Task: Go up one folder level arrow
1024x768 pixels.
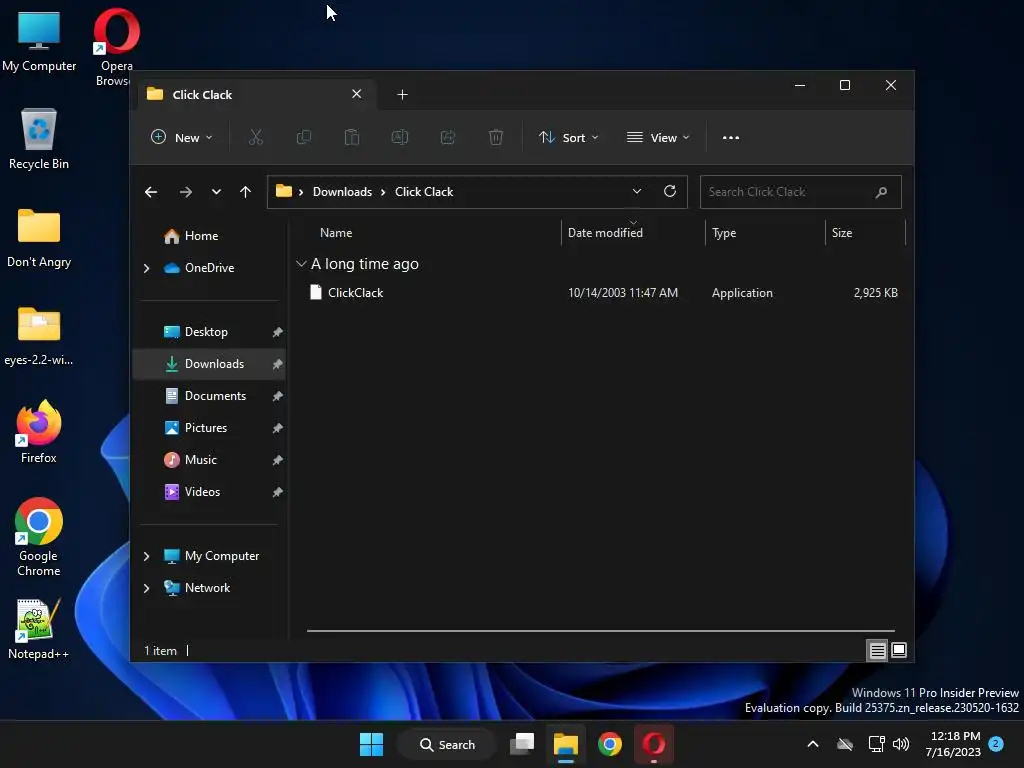Action: coord(245,192)
